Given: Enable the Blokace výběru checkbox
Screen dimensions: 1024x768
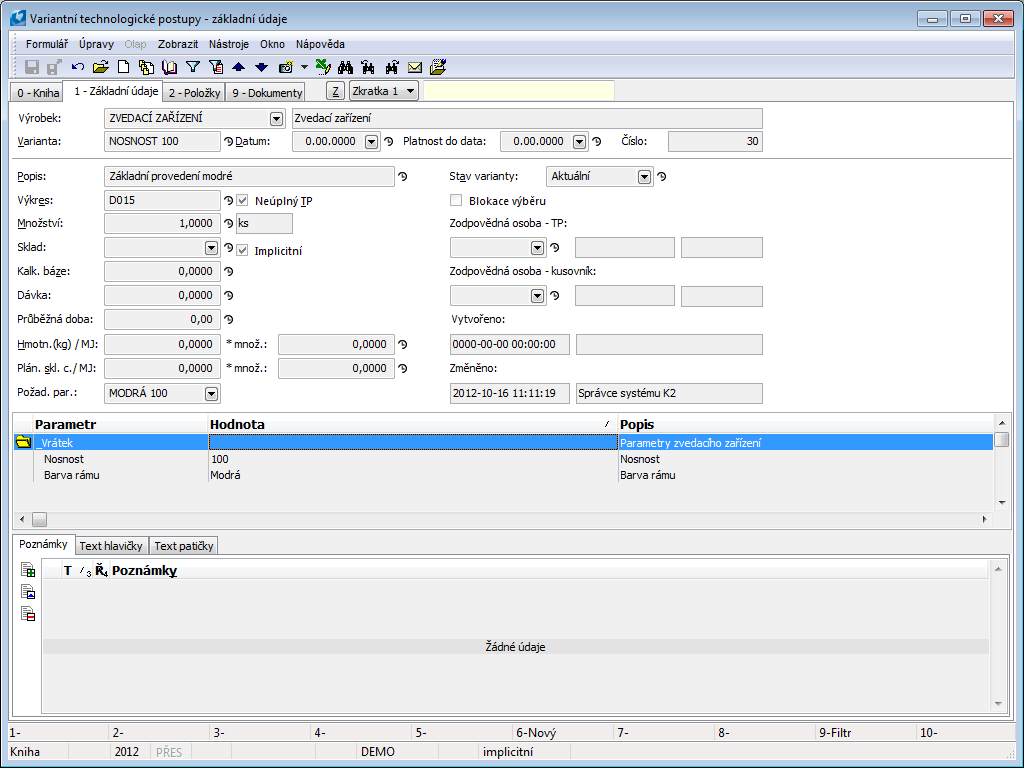Looking at the screenshot, I should (x=456, y=200).
